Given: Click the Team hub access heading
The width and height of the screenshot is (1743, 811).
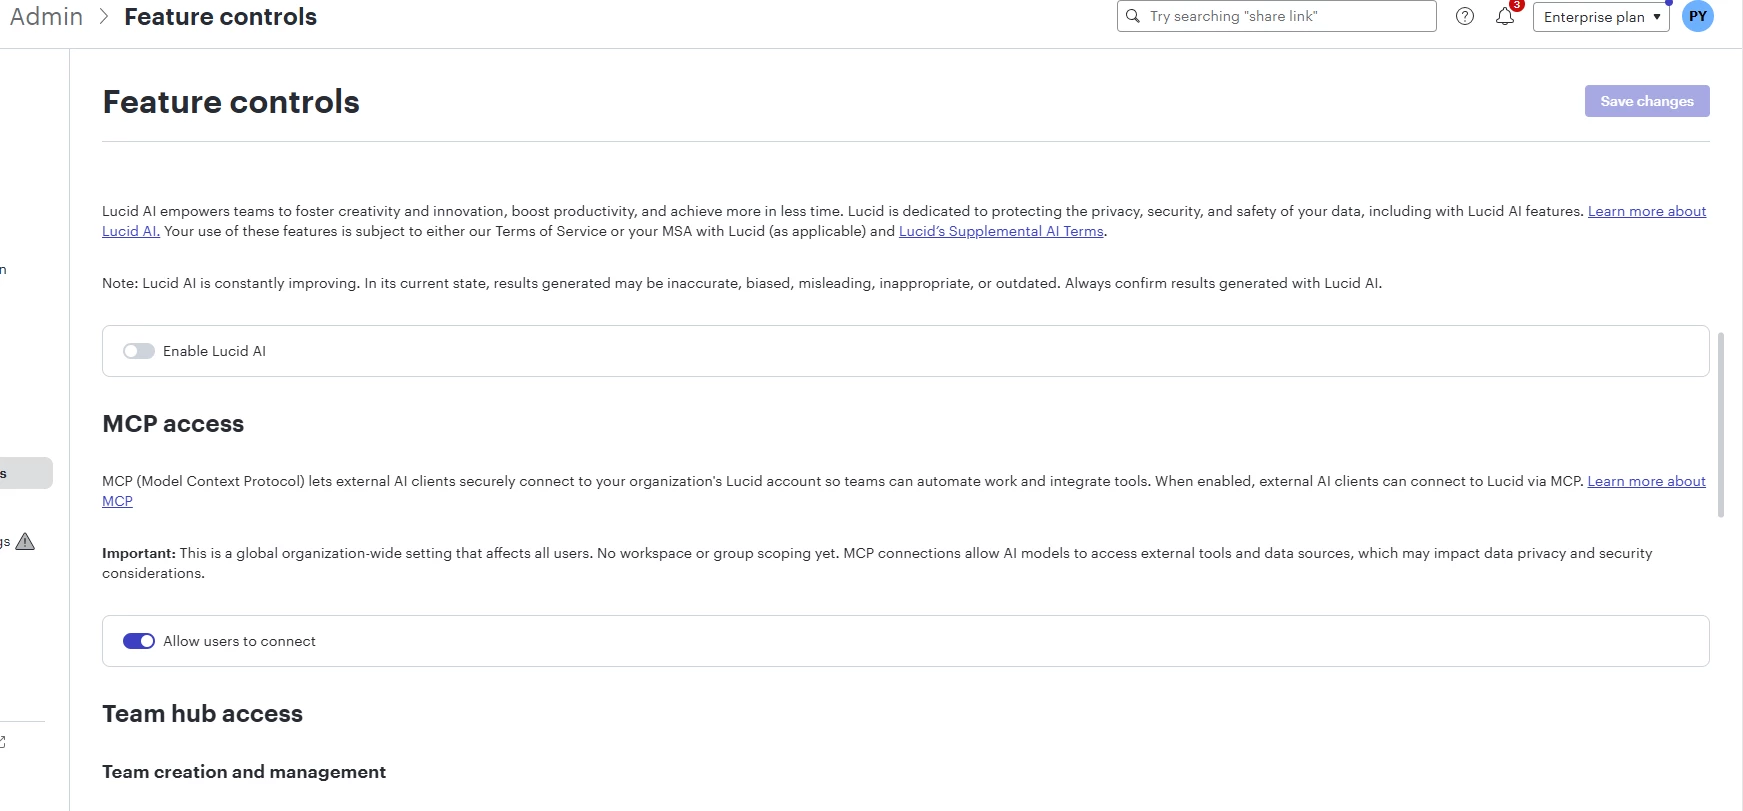Looking at the screenshot, I should [x=202, y=714].
